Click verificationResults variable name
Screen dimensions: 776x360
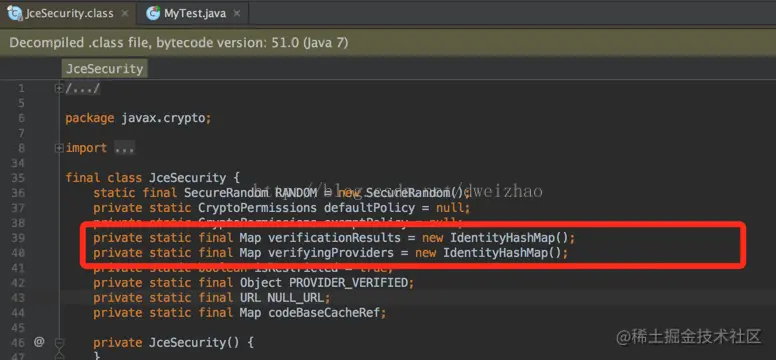click(x=335, y=238)
